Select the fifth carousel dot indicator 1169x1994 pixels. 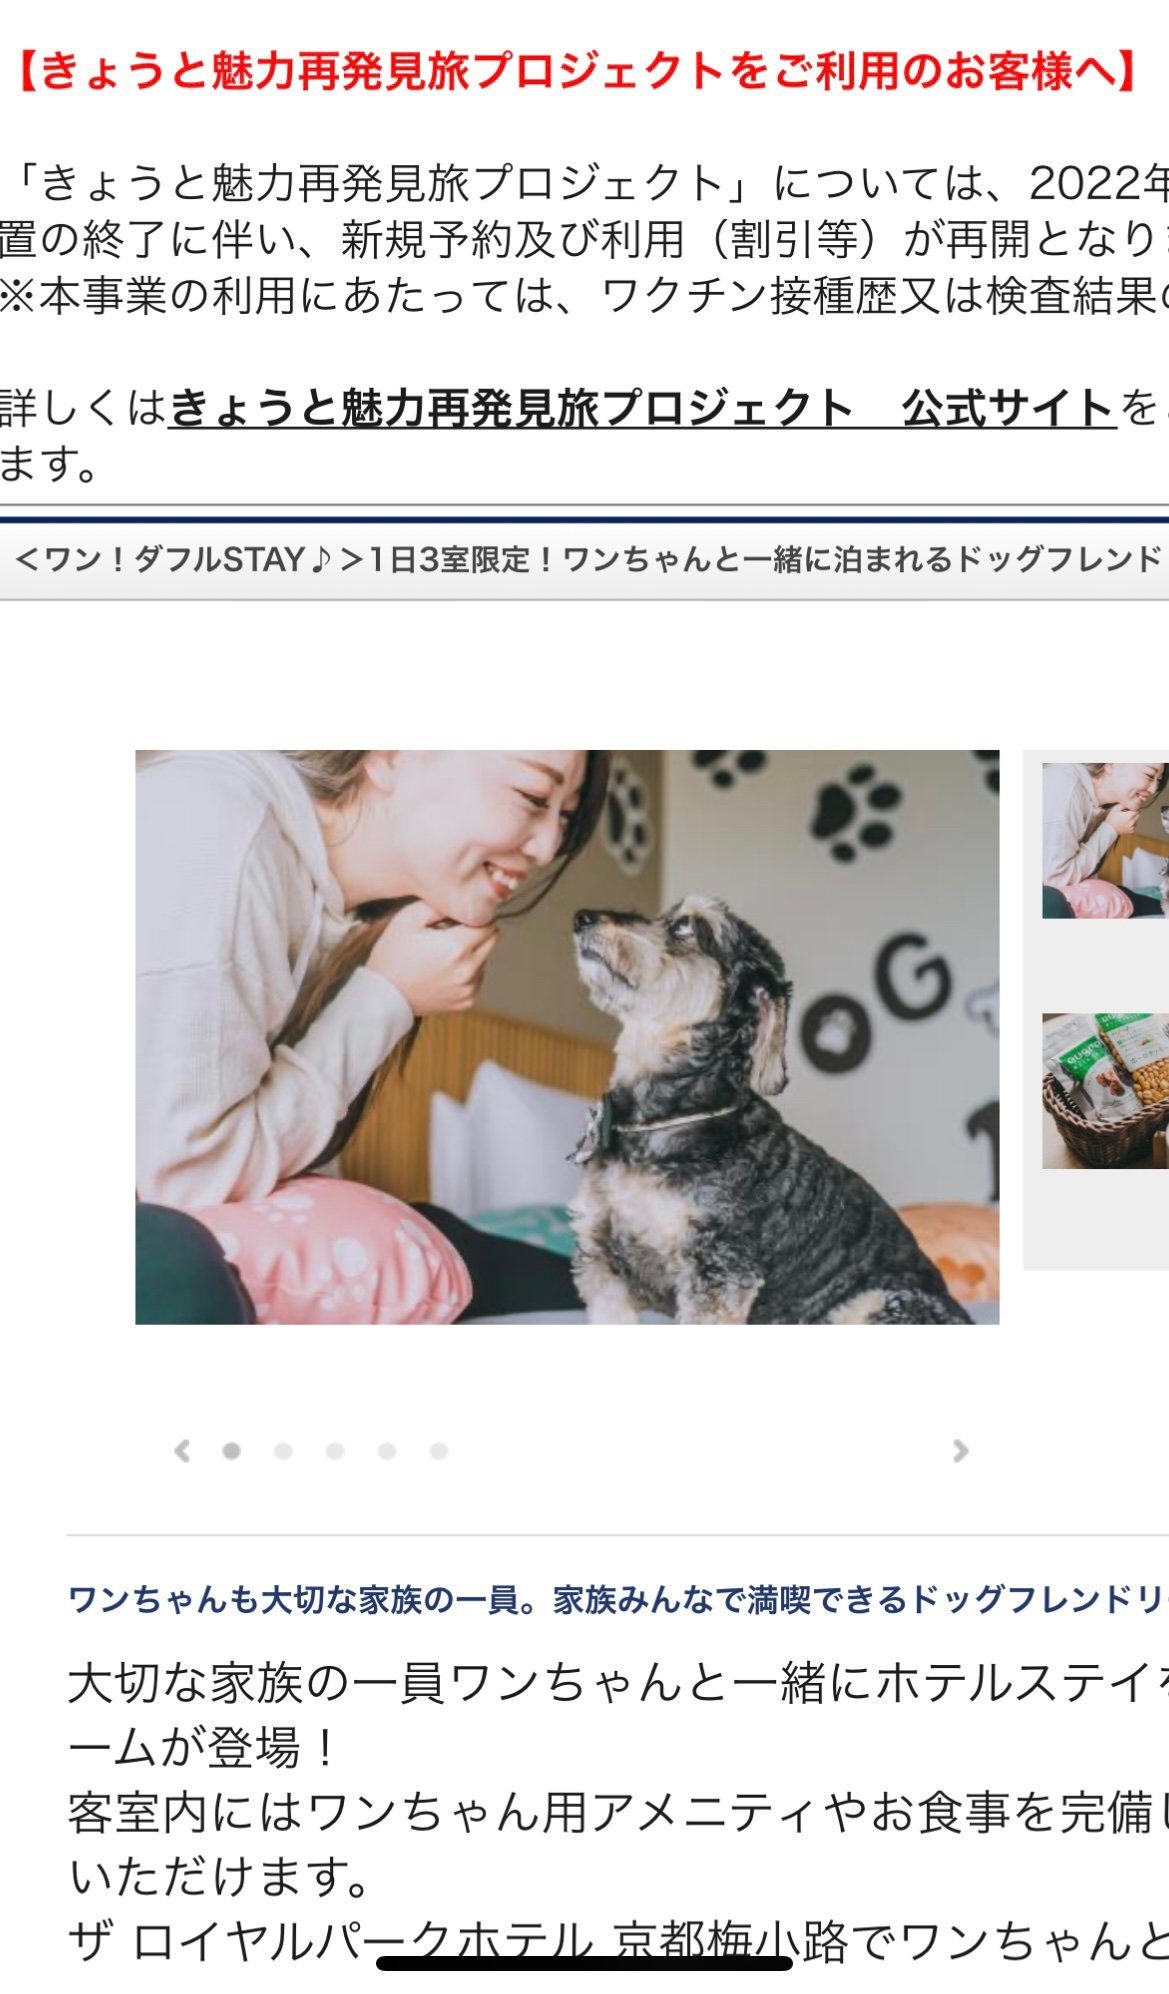(439, 1451)
